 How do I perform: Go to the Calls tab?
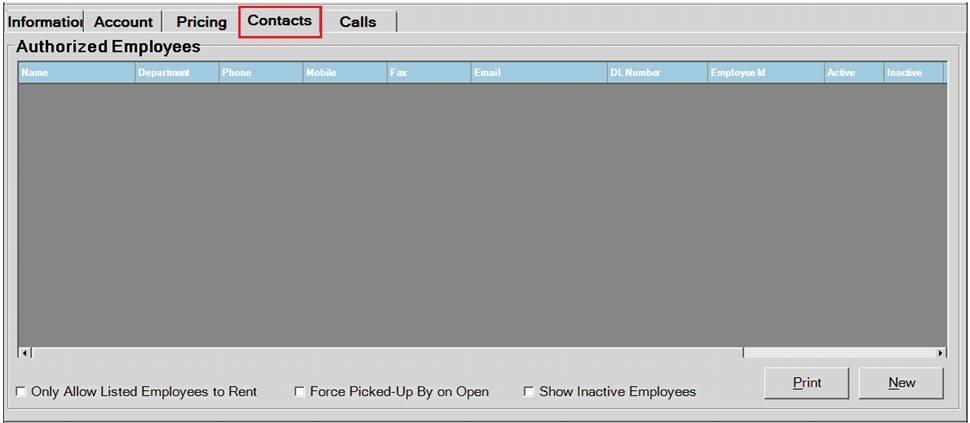coord(357,21)
